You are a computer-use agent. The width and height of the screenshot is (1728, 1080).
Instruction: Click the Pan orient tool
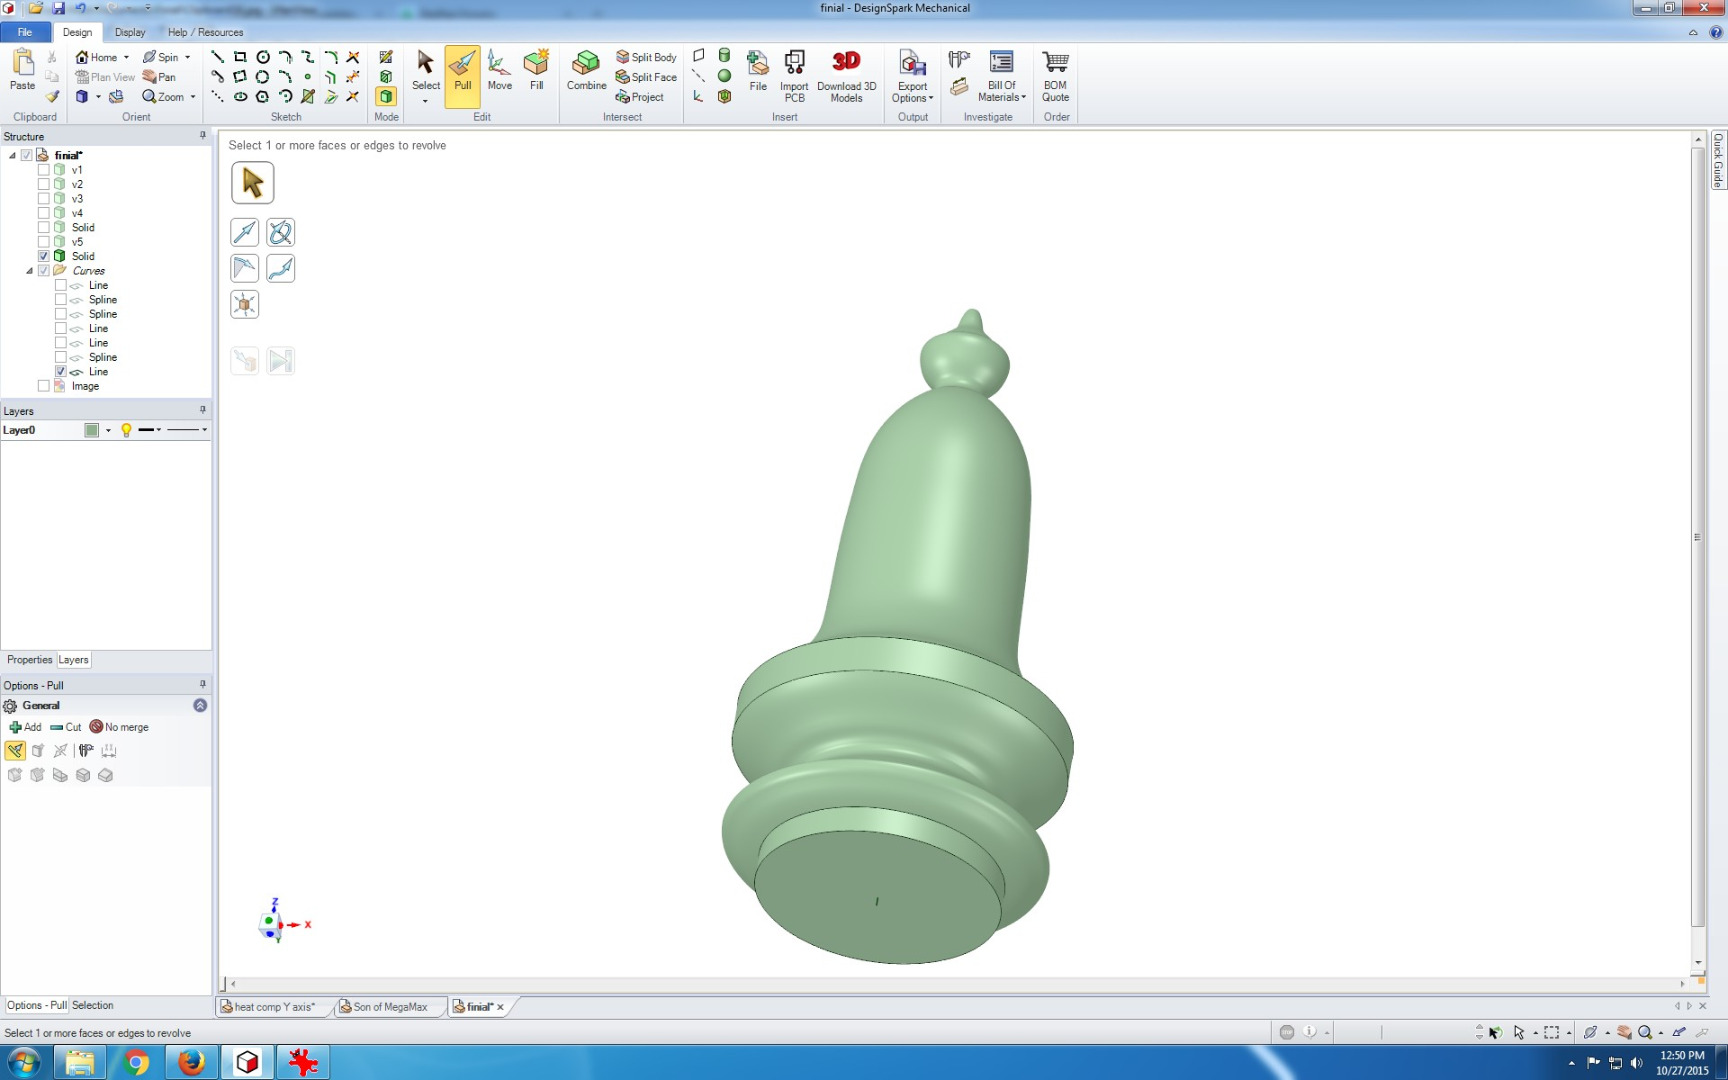point(159,77)
